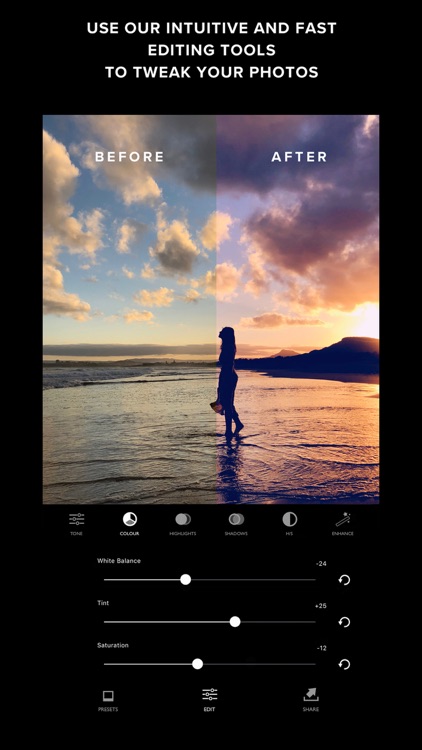
Task: Click the Before half of the photo
Action: (129, 309)
